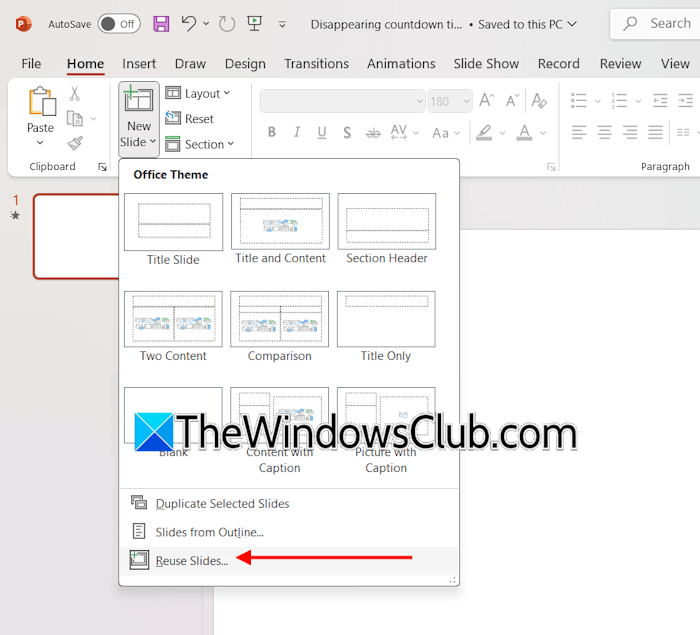Select Duplicate Selected Slides option
Image resolution: width=700 pixels, height=635 pixels.
[x=222, y=504]
